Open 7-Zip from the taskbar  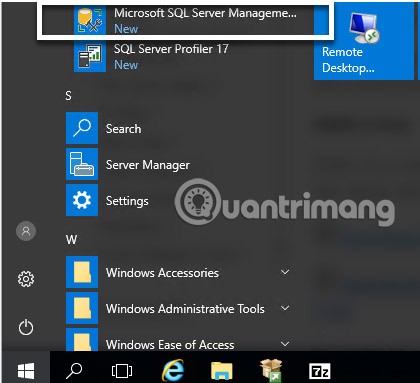click(x=320, y=371)
